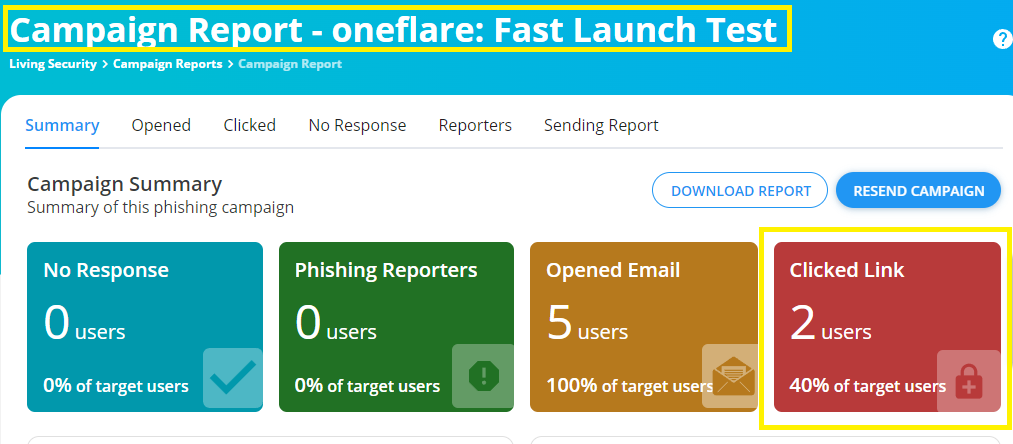1013x444 pixels.
Task: Click '40% of target users' text
Action: pyautogui.click(x=868, y=386)
